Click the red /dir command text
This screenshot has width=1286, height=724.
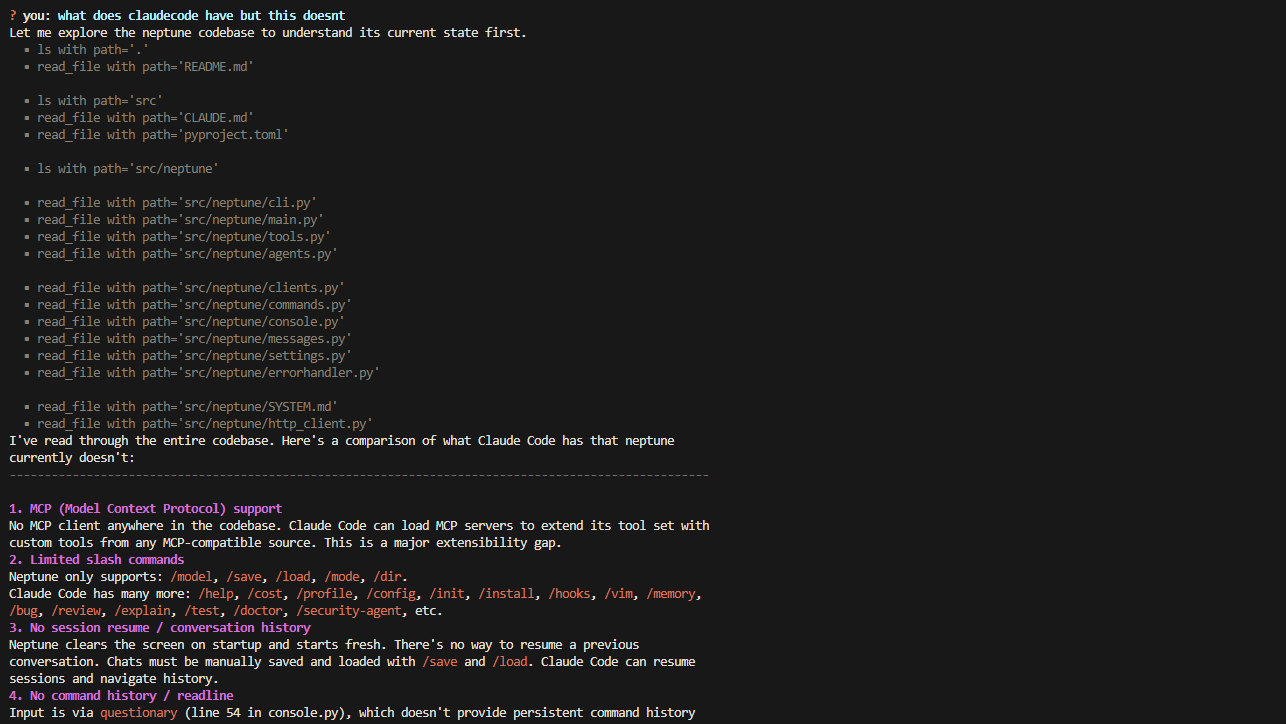[387, 576]
